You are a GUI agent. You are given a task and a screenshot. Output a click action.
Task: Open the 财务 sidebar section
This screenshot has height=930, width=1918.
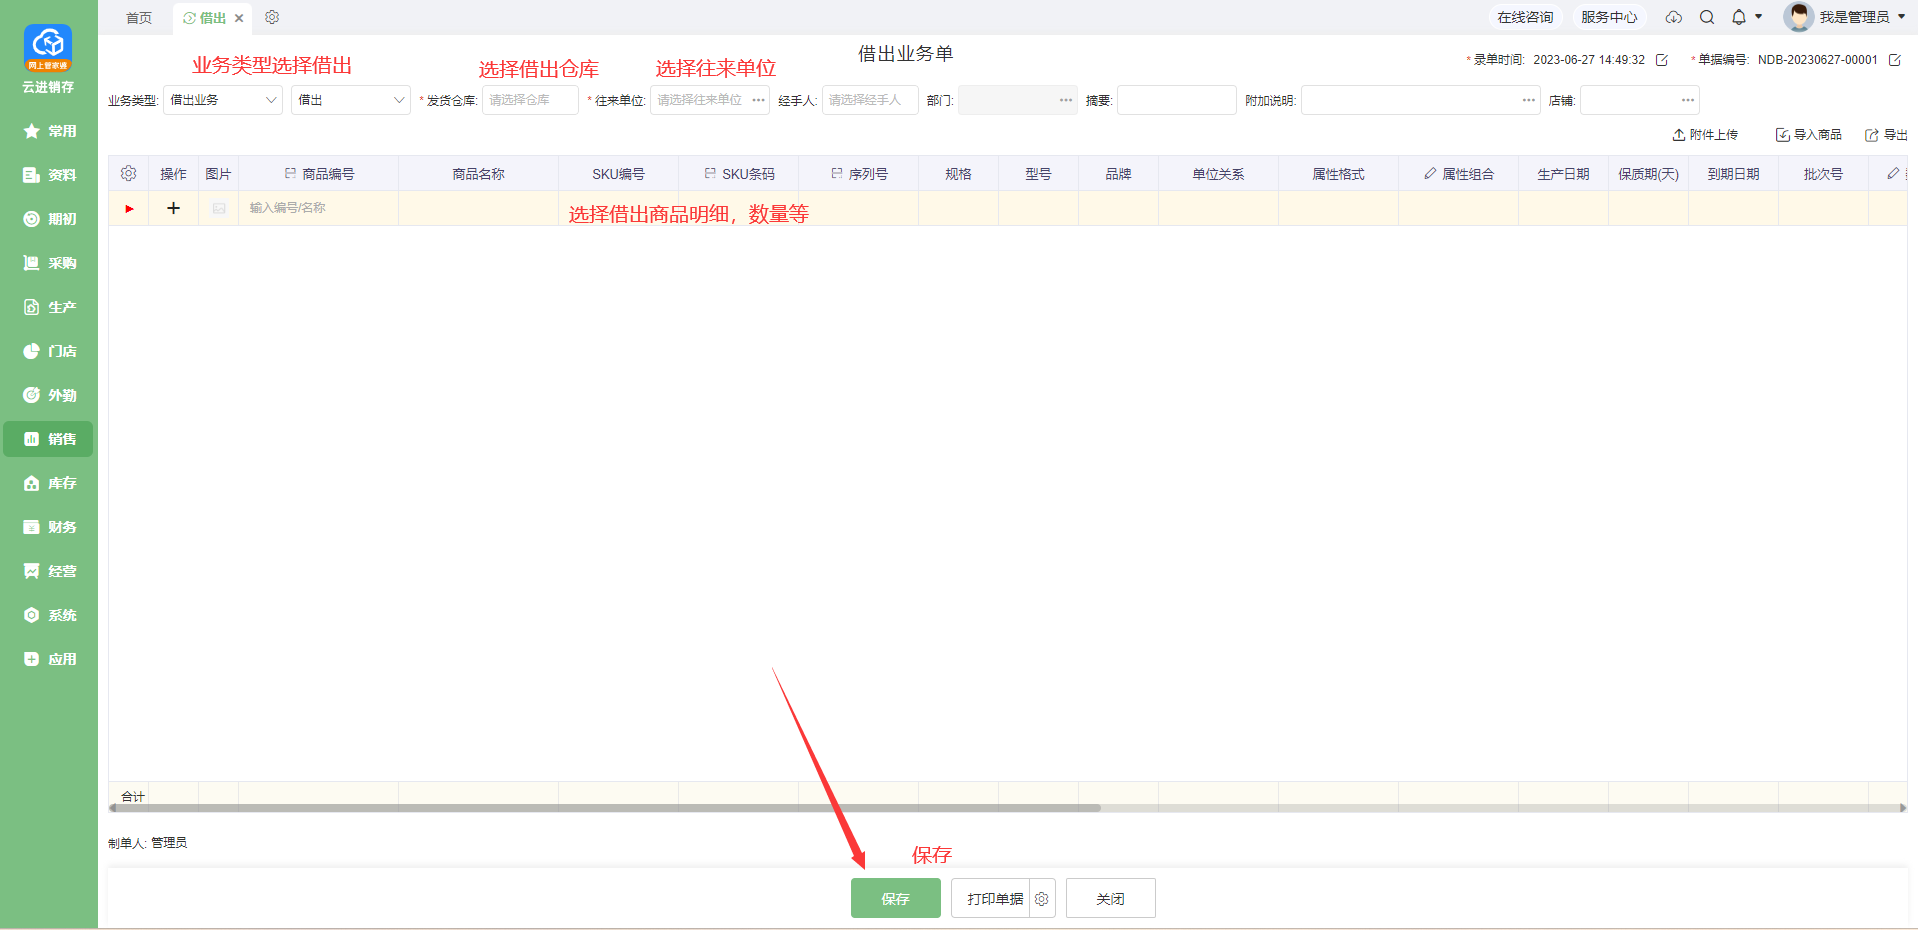point(49,527)
